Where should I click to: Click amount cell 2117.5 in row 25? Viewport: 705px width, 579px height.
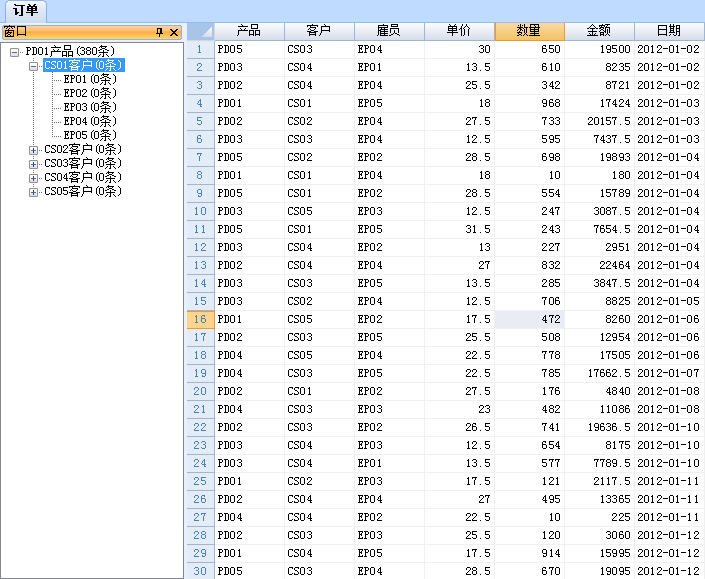[x=599, y=481]
